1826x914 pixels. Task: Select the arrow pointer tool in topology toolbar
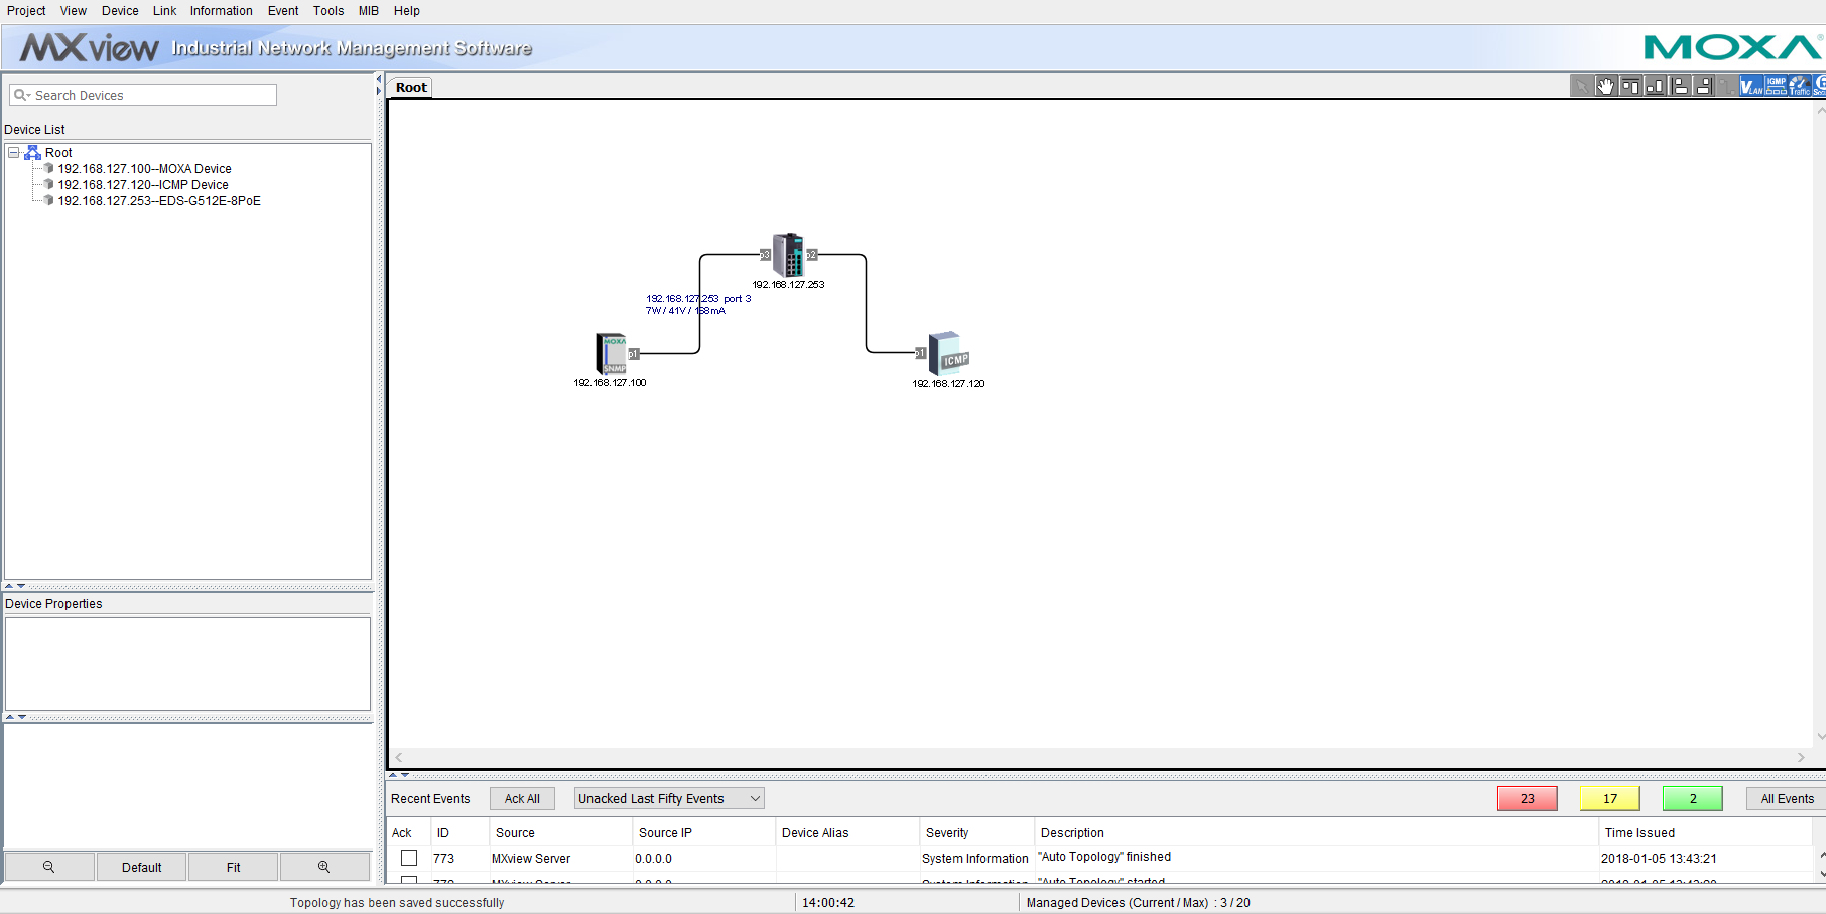(x=1582, y=86)
